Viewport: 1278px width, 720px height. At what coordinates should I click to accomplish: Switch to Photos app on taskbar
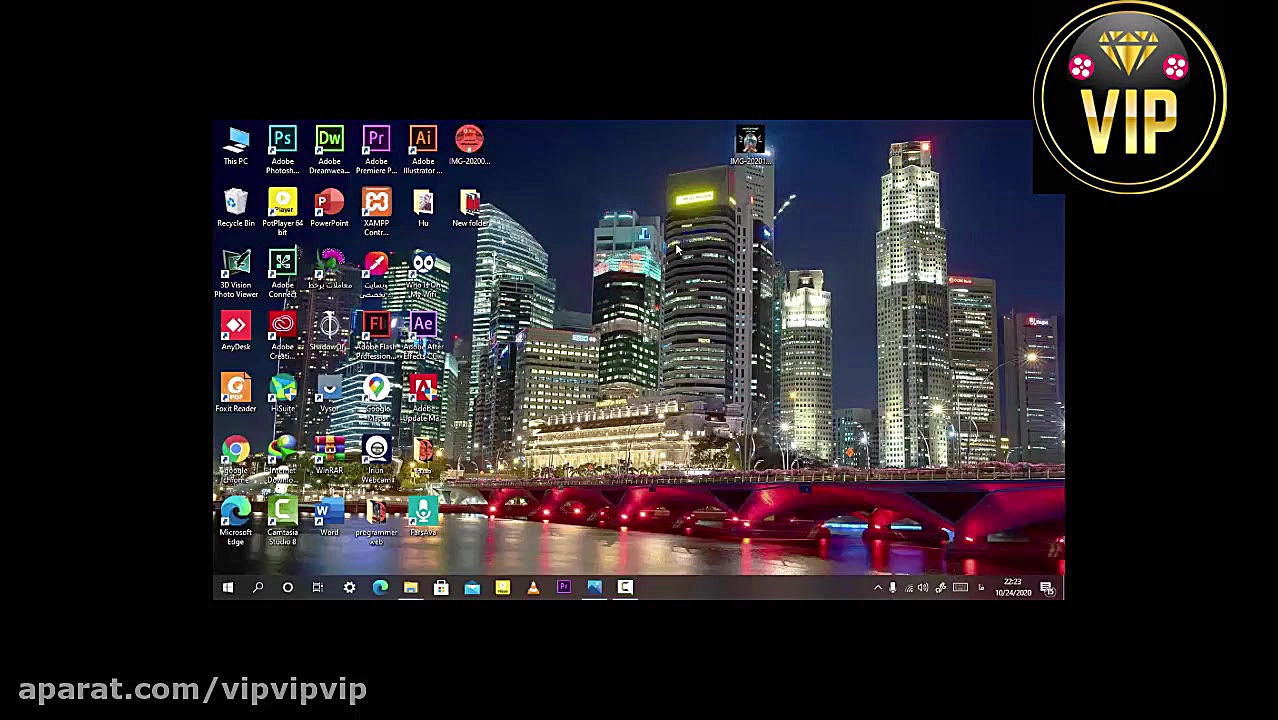594,587
